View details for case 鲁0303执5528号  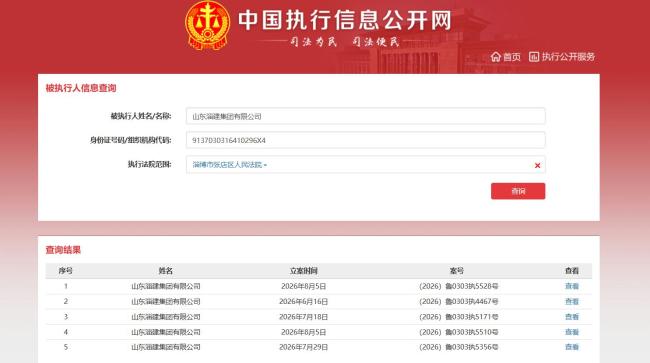[572, 286]
